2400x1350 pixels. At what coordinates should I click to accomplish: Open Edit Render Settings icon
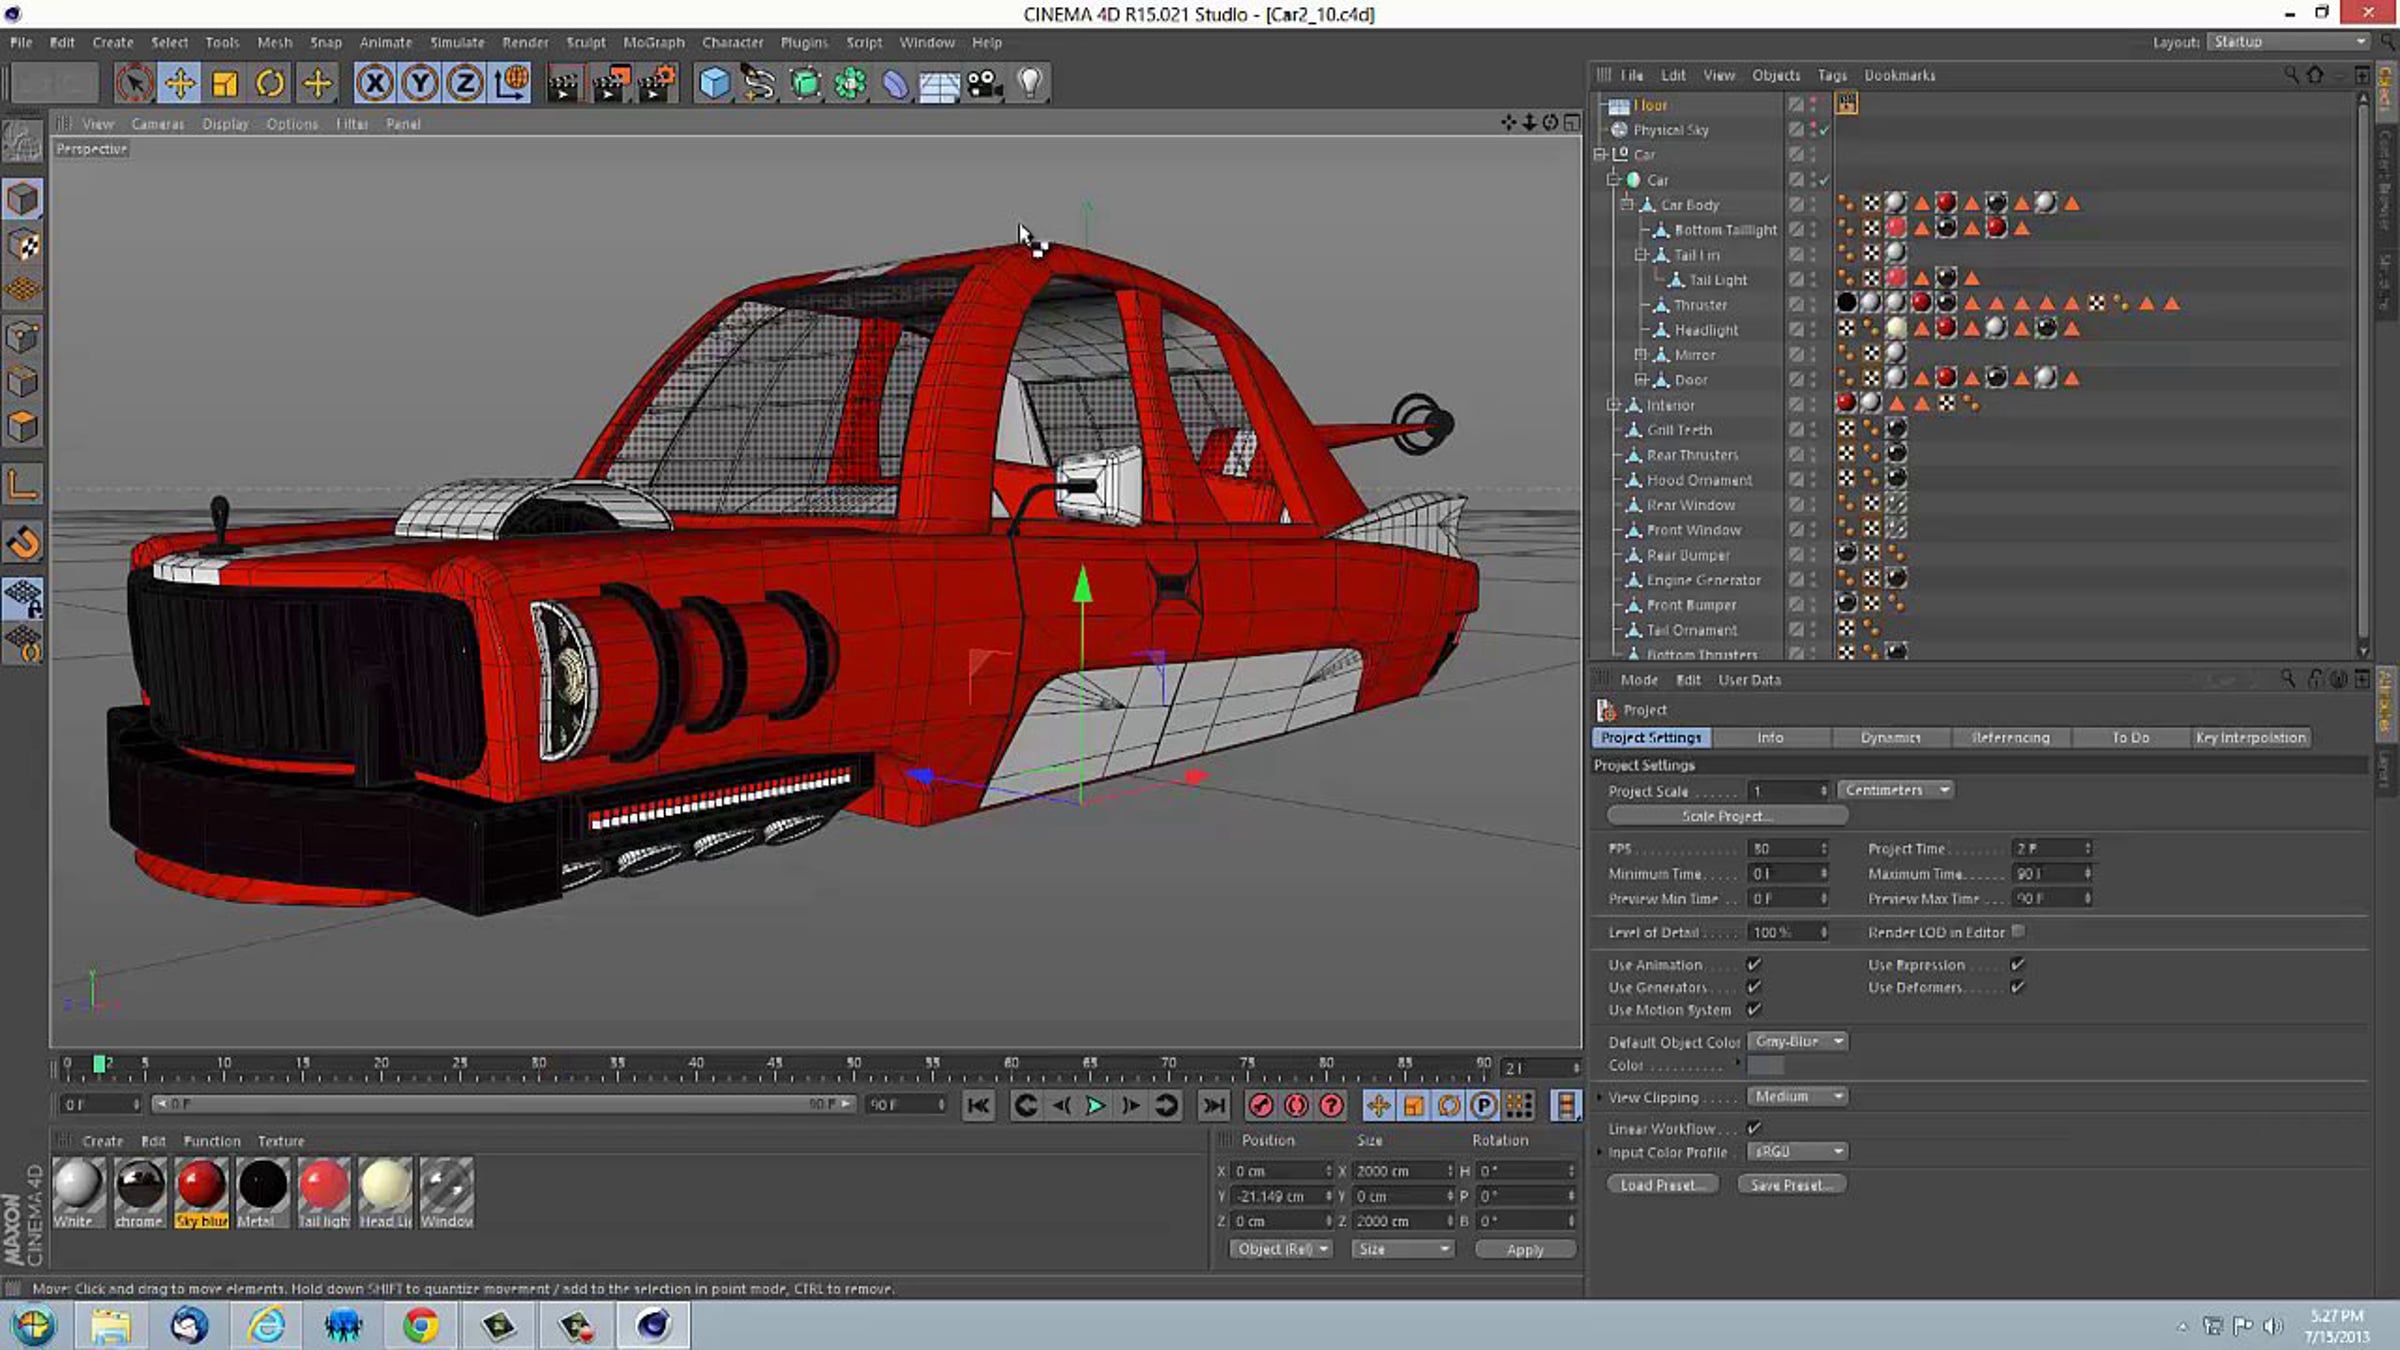(x=657, y=83)
